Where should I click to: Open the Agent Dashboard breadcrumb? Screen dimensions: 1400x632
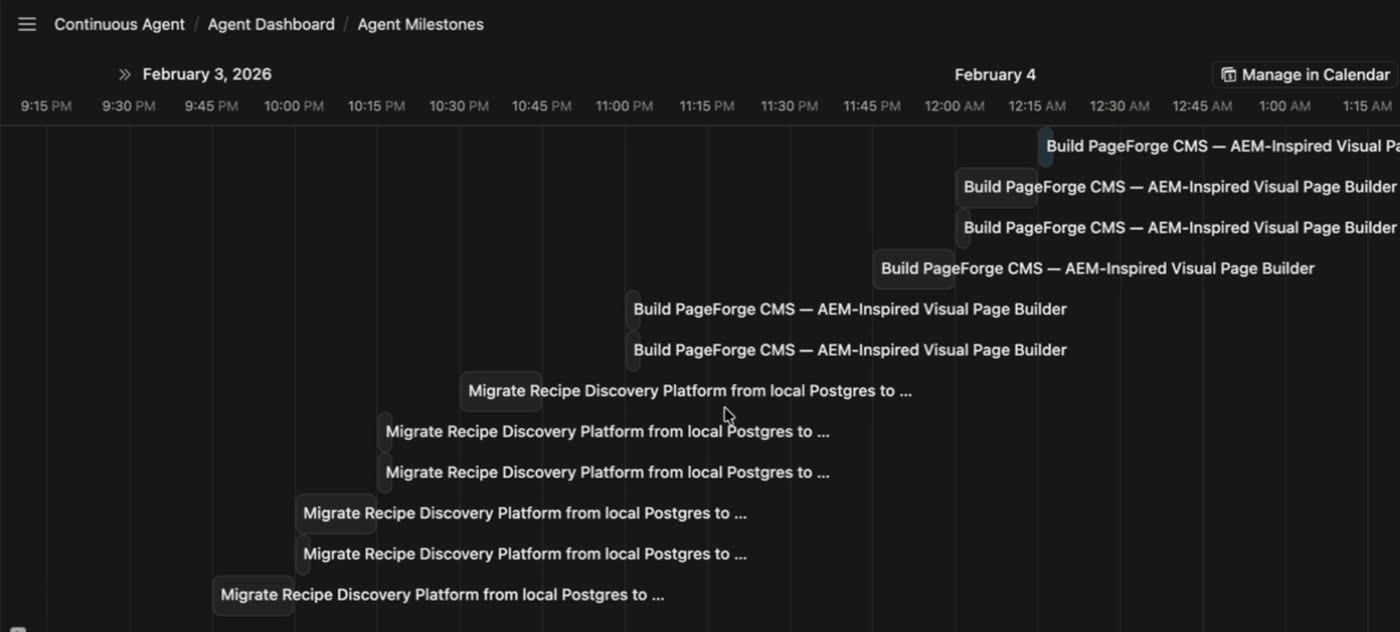click(x=271, y=24)
